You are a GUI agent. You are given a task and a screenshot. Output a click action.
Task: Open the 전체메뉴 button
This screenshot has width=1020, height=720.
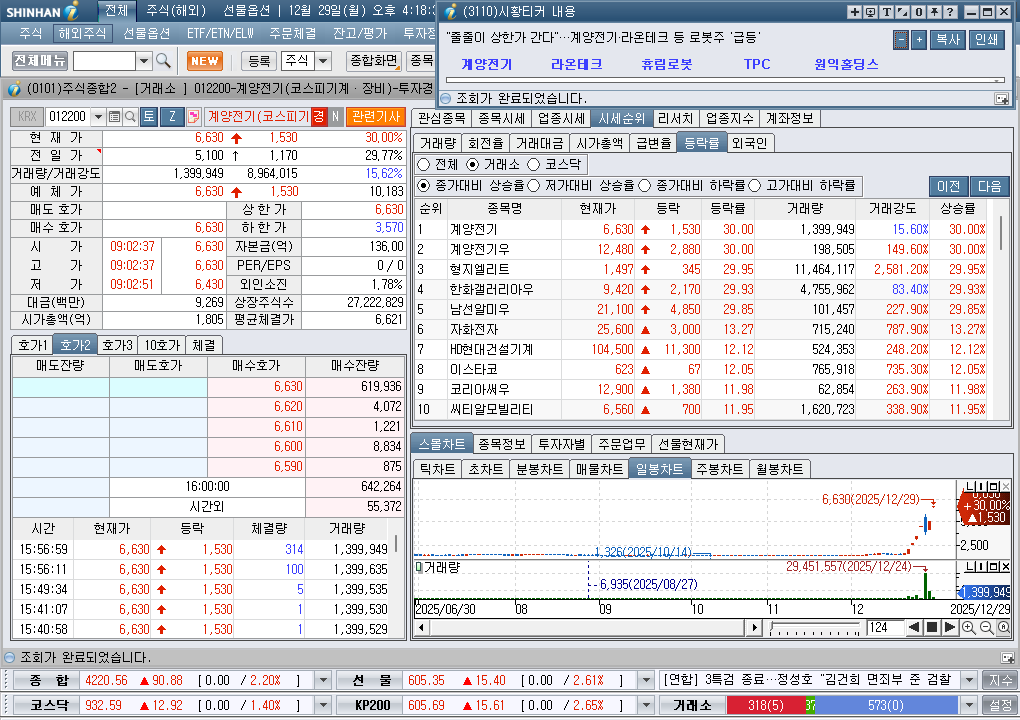[40, 61]
